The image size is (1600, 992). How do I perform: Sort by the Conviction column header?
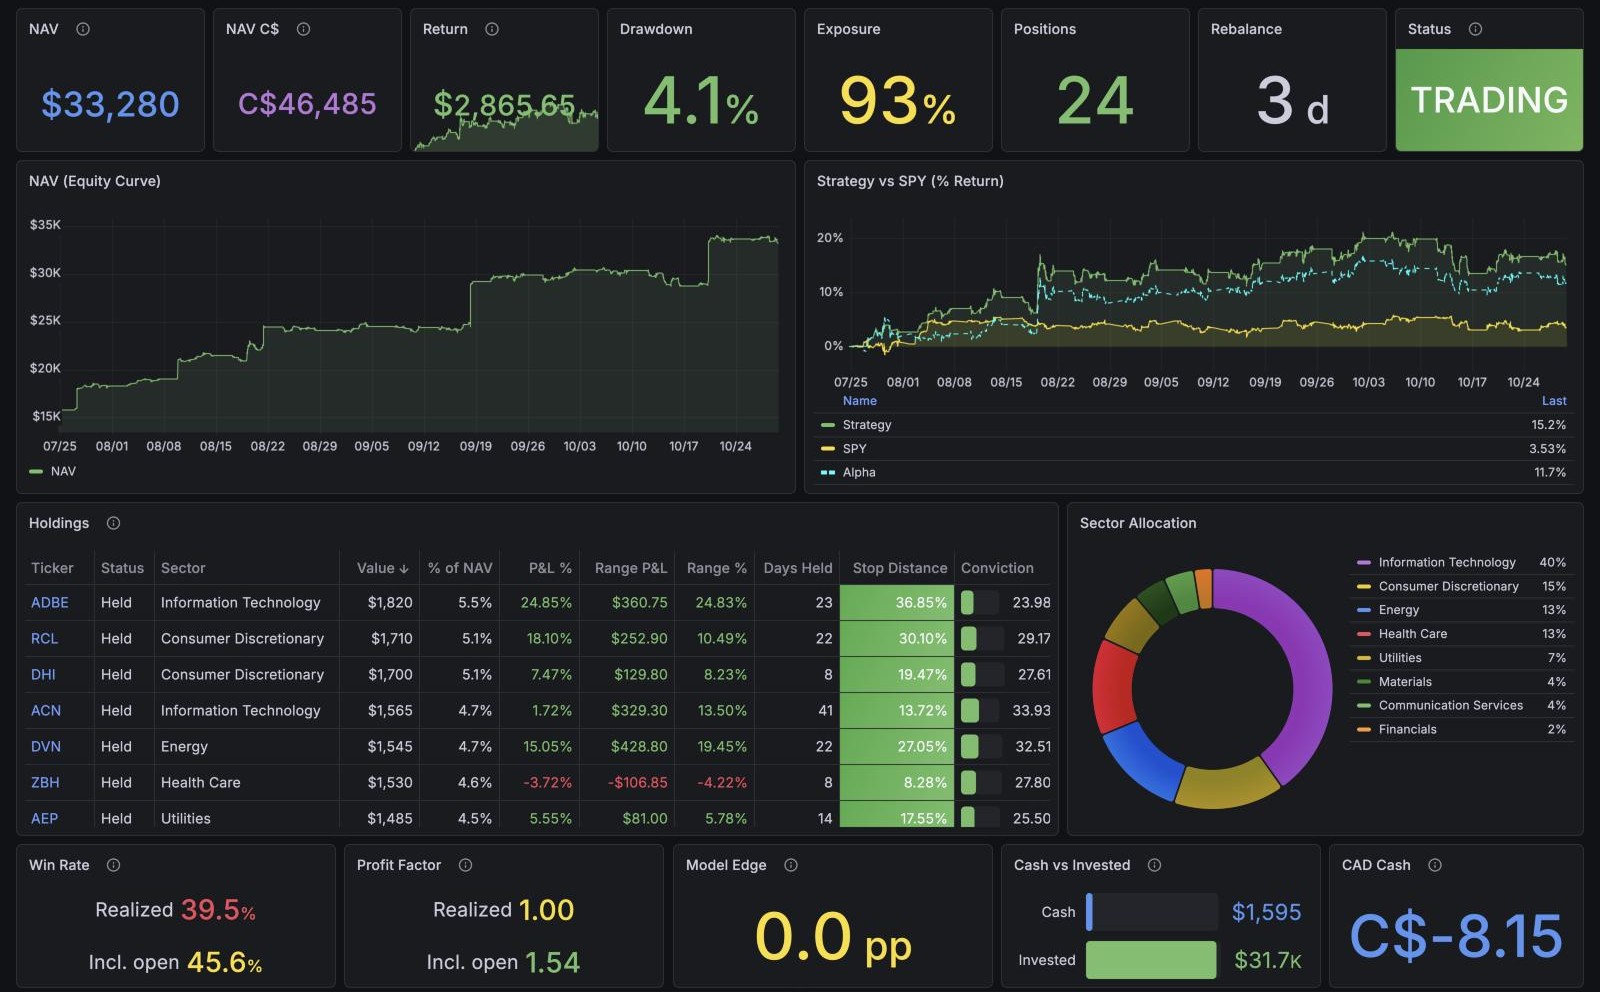(997, 568)
